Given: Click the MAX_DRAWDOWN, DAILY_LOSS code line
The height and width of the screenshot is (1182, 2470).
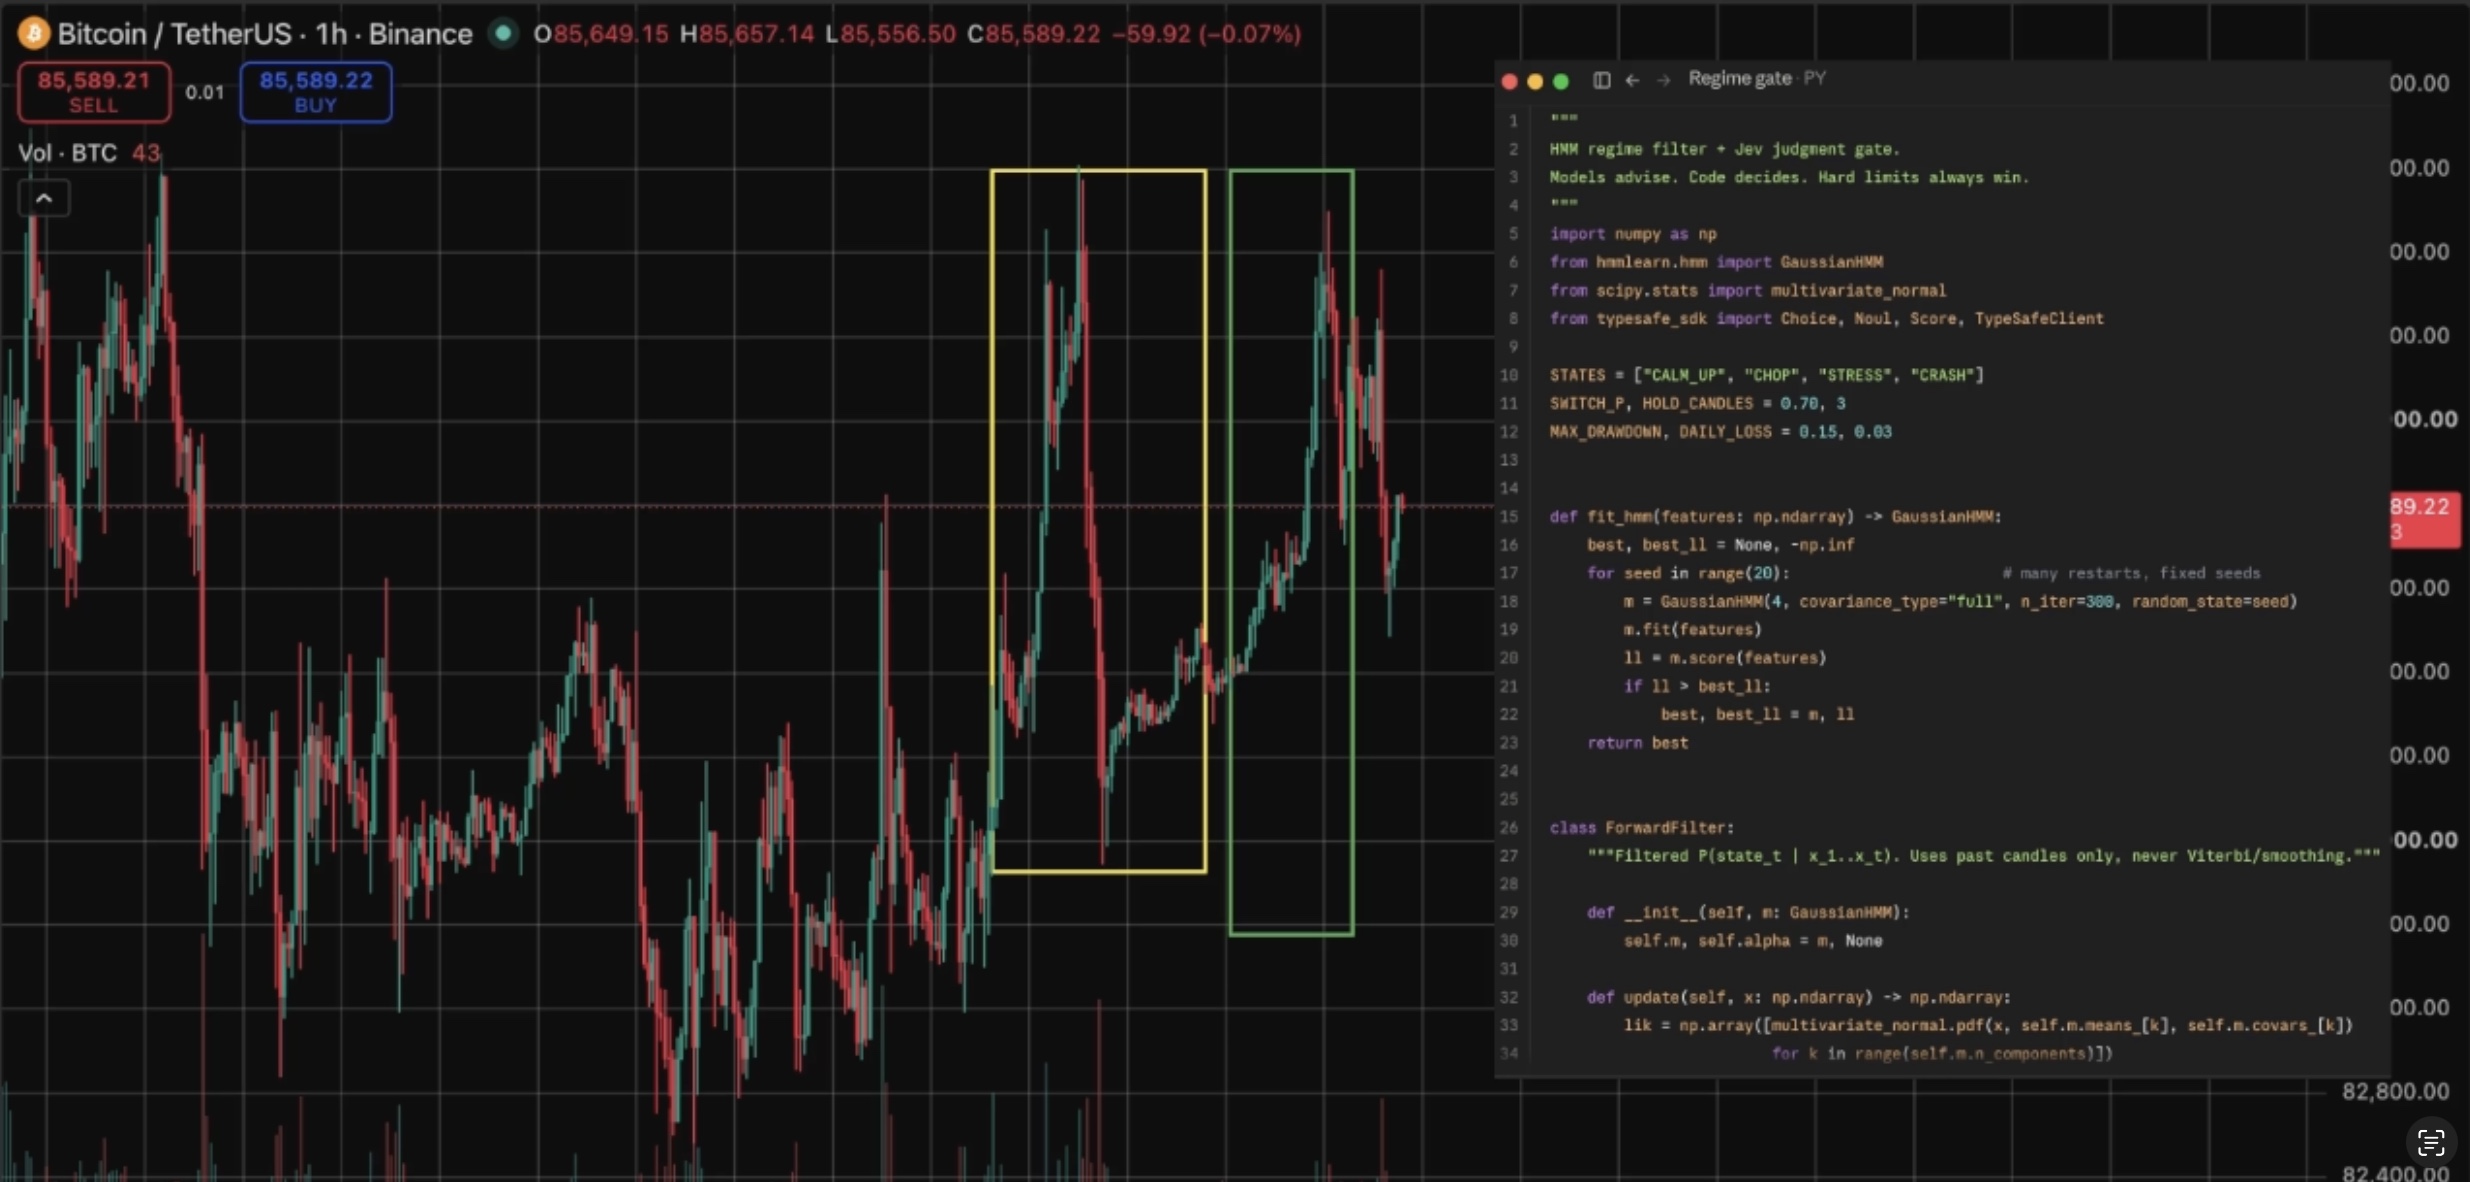Looking at the screenshot, I should (1720, 432).
